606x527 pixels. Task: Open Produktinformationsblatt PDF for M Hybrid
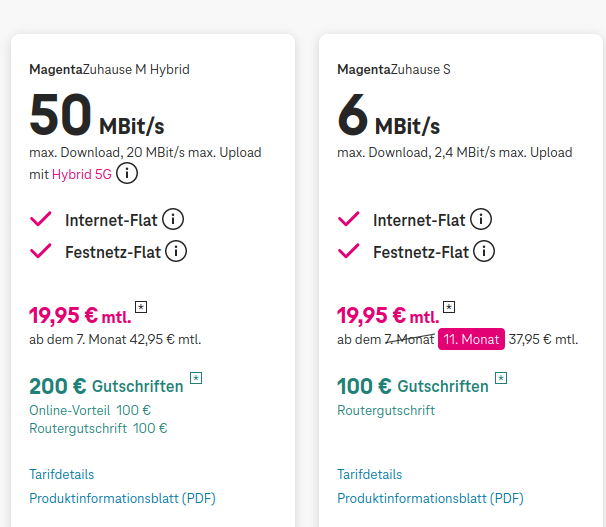(123, 498)
